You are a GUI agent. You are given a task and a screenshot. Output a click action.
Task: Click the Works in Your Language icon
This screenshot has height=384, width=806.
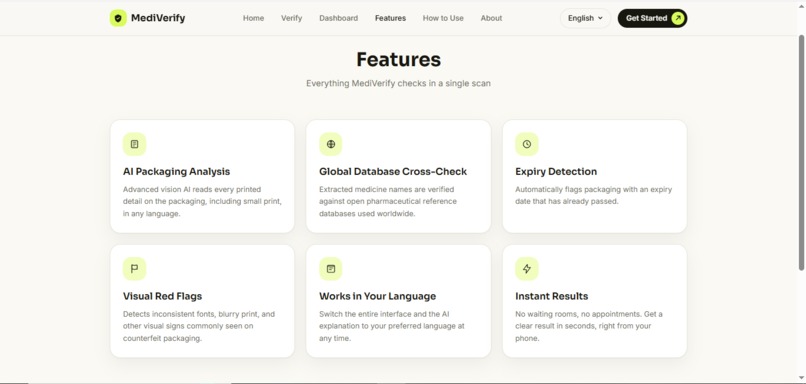(x=331, y=269)
